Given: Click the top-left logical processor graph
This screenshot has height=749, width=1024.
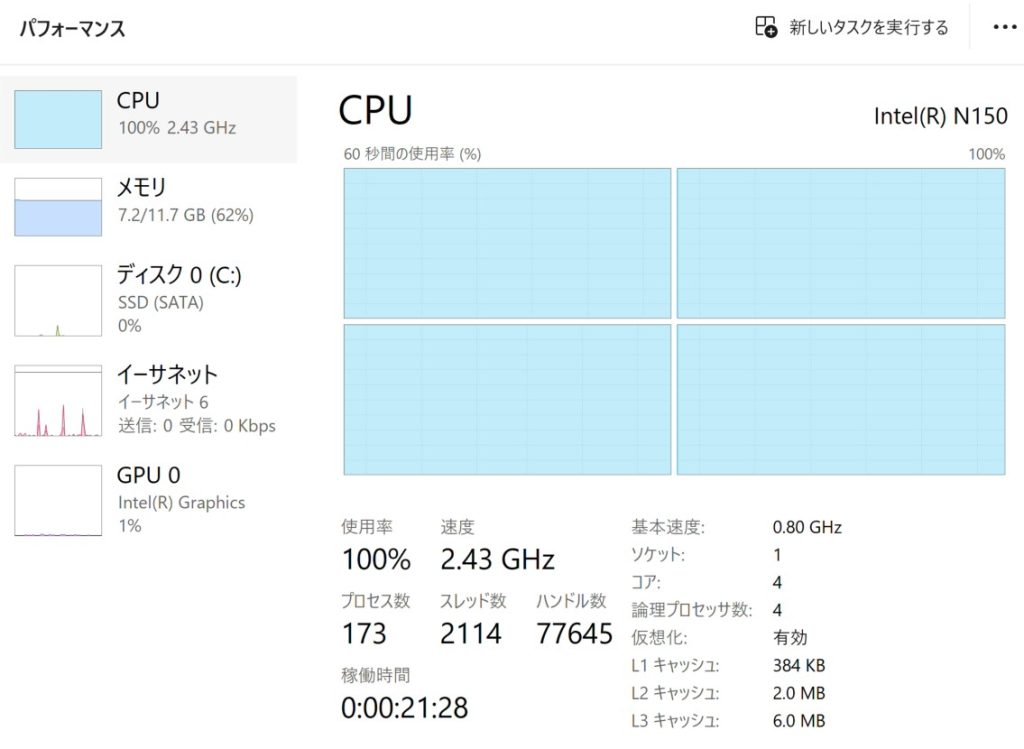Looking at the screenshot, I should click(x=507, y=243).
